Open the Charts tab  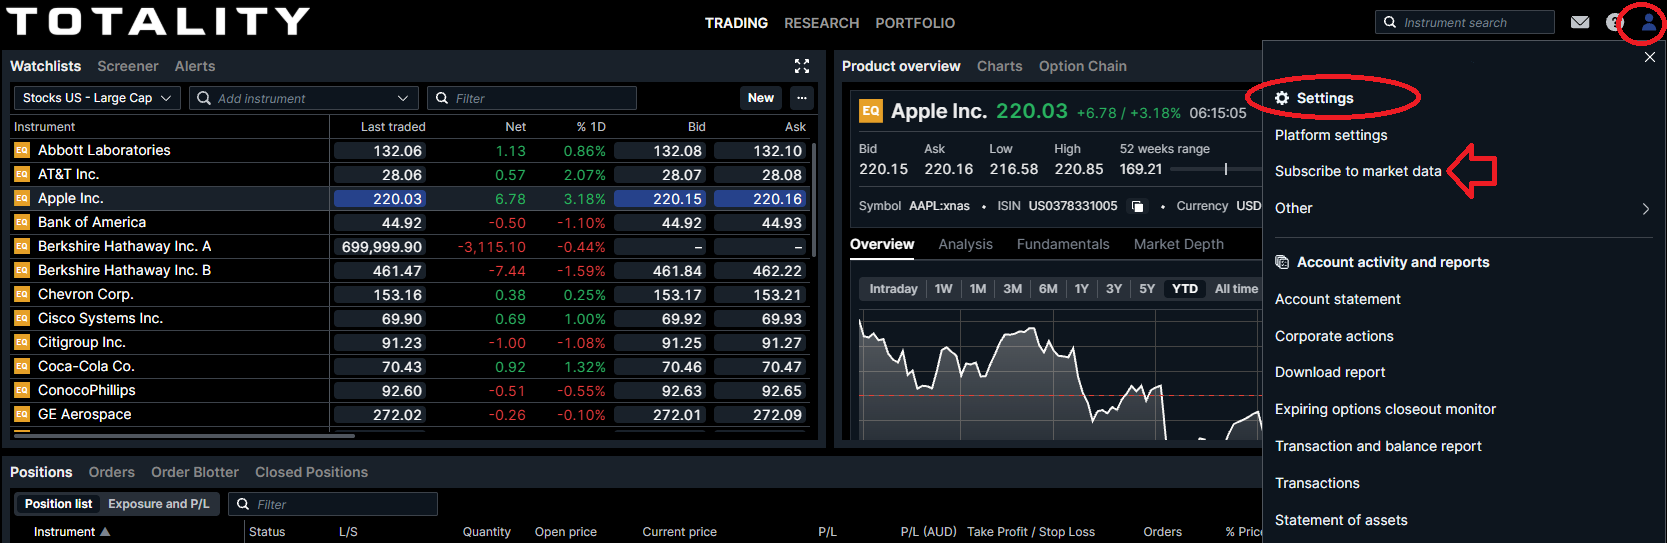(999, 66)
